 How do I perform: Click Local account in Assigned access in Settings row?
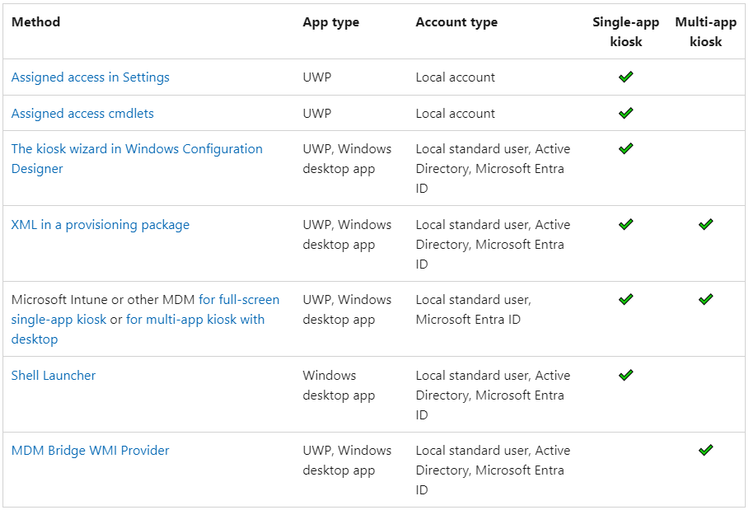[455, 77]
